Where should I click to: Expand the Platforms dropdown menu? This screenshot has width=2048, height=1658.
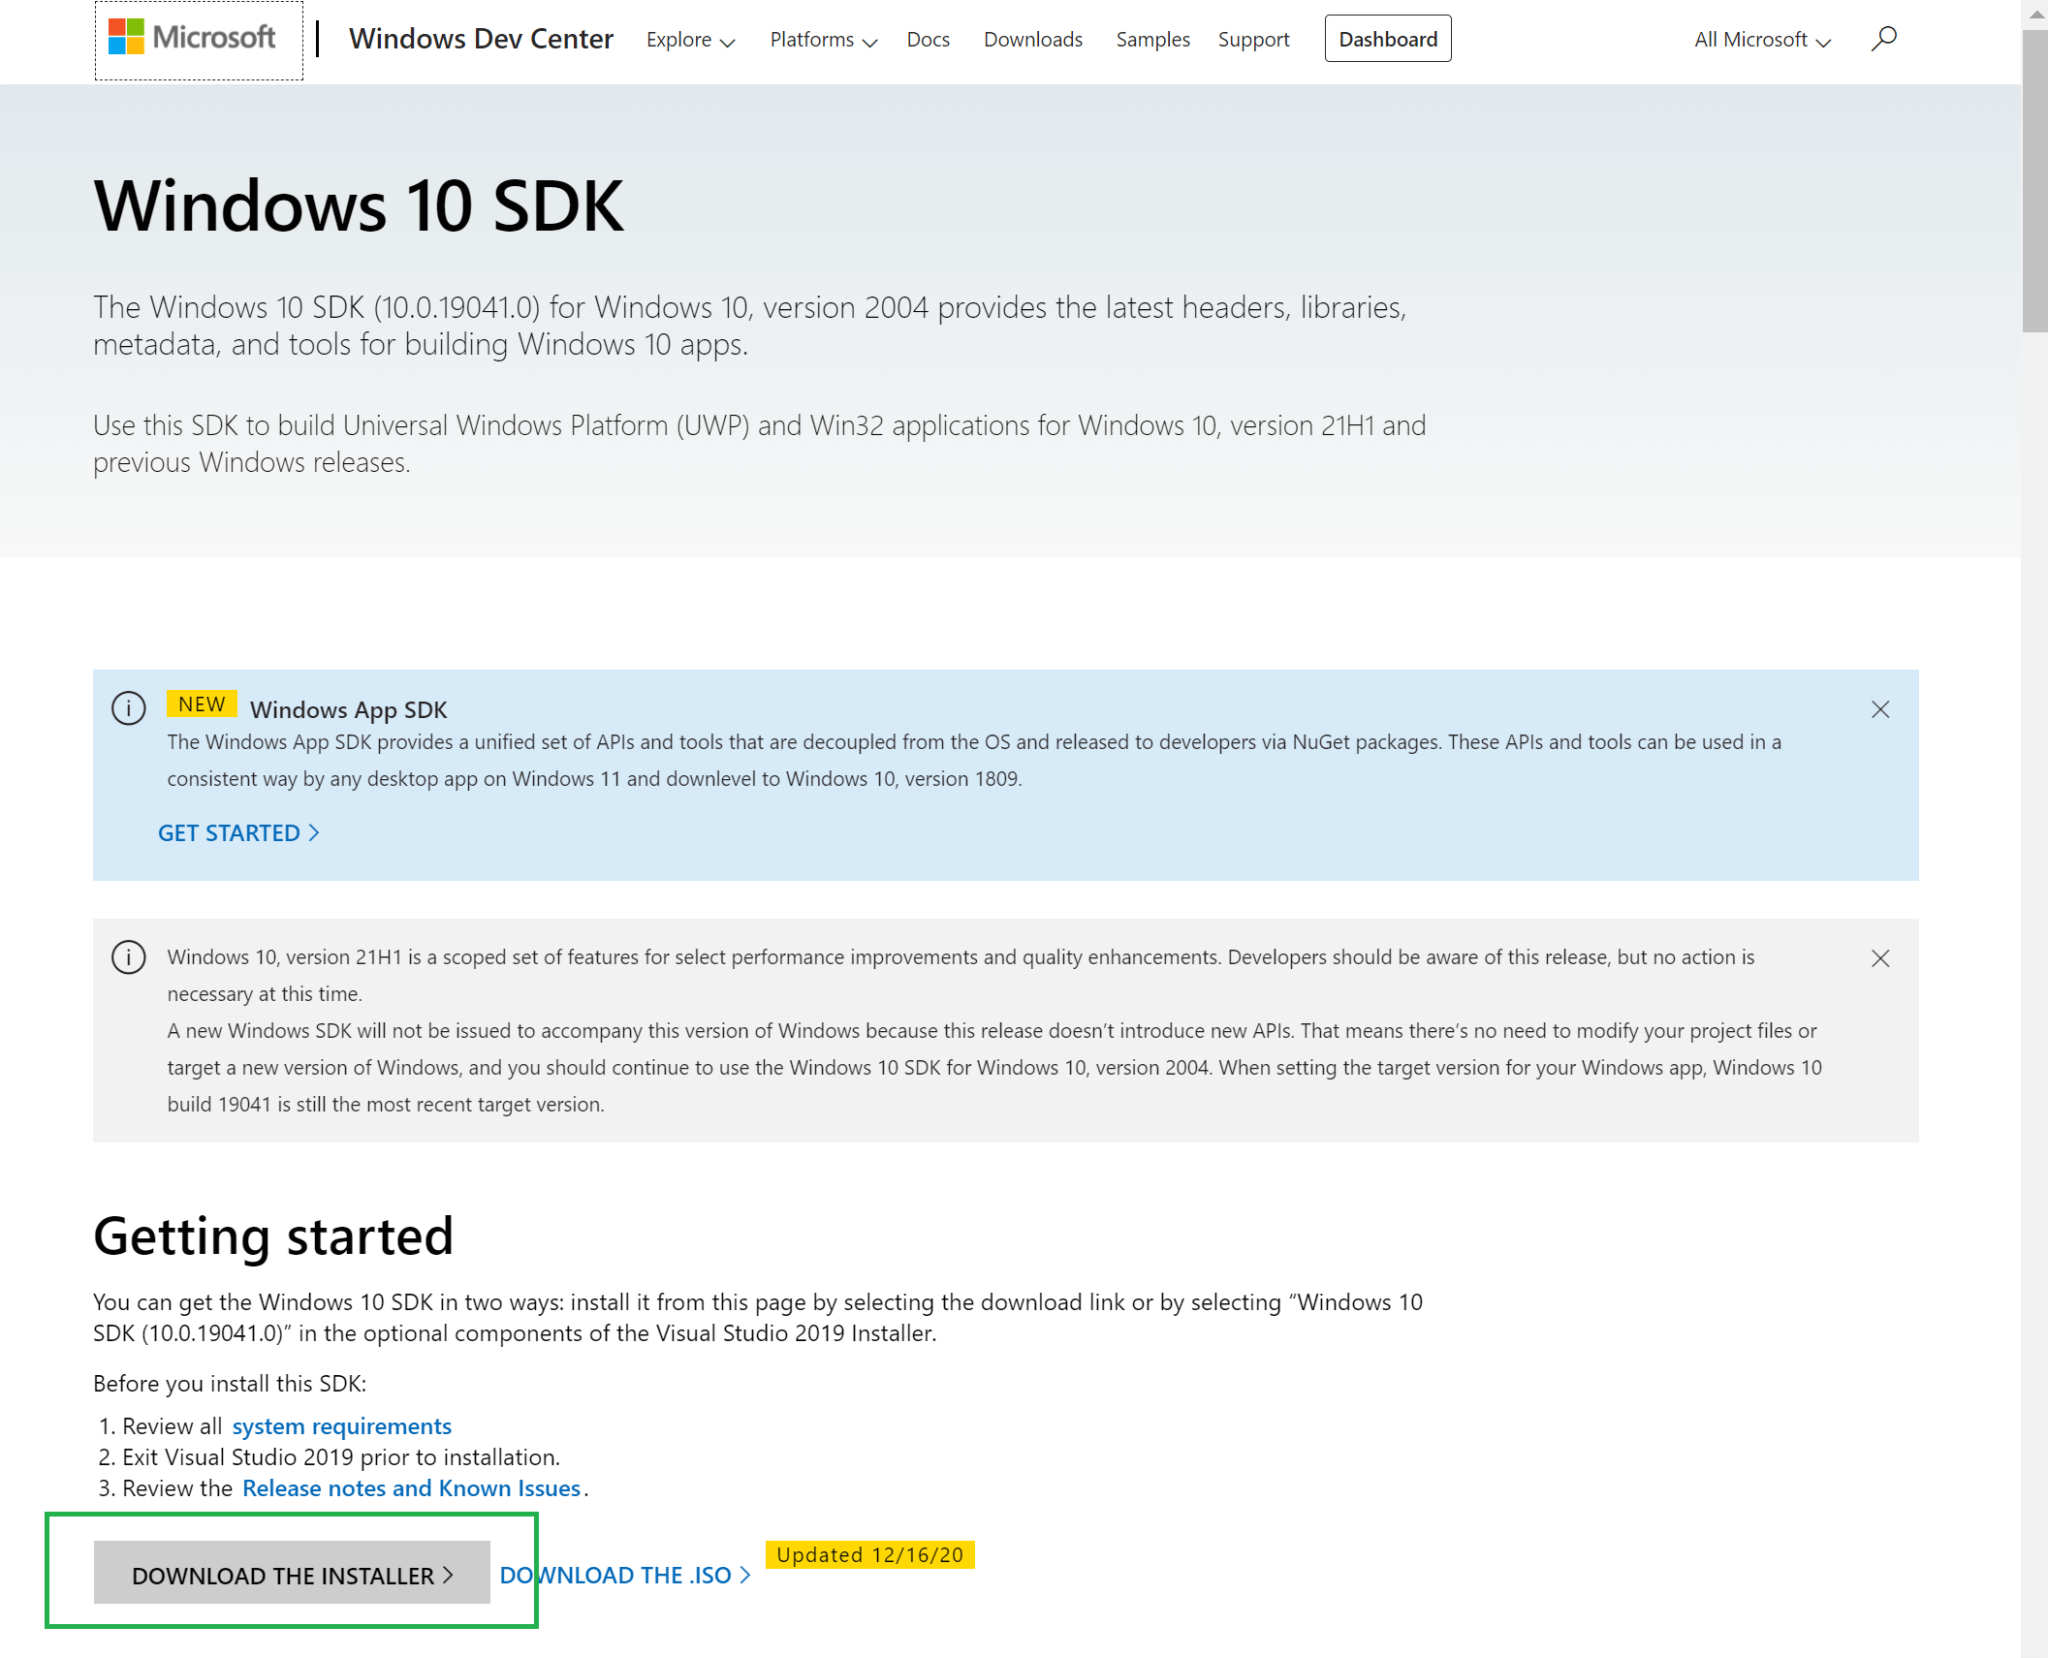coord(822,40)
